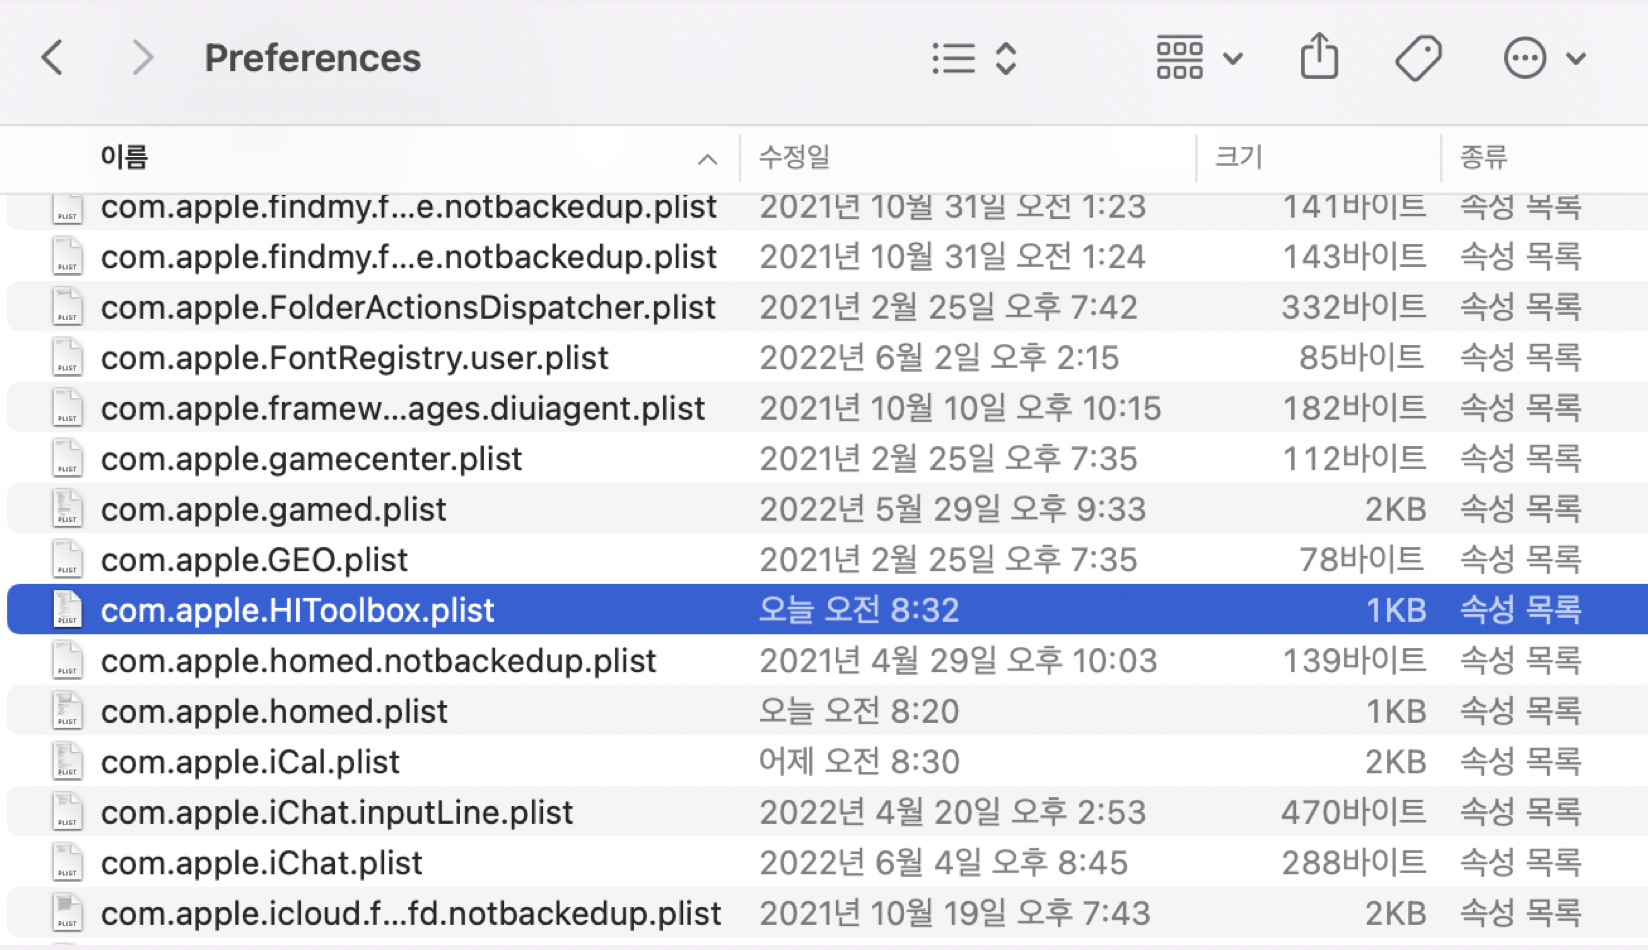Click plist icon of com.apple.FontRegistry.user.plist
Screen dimensions: 1648x950
coord(67,358)
